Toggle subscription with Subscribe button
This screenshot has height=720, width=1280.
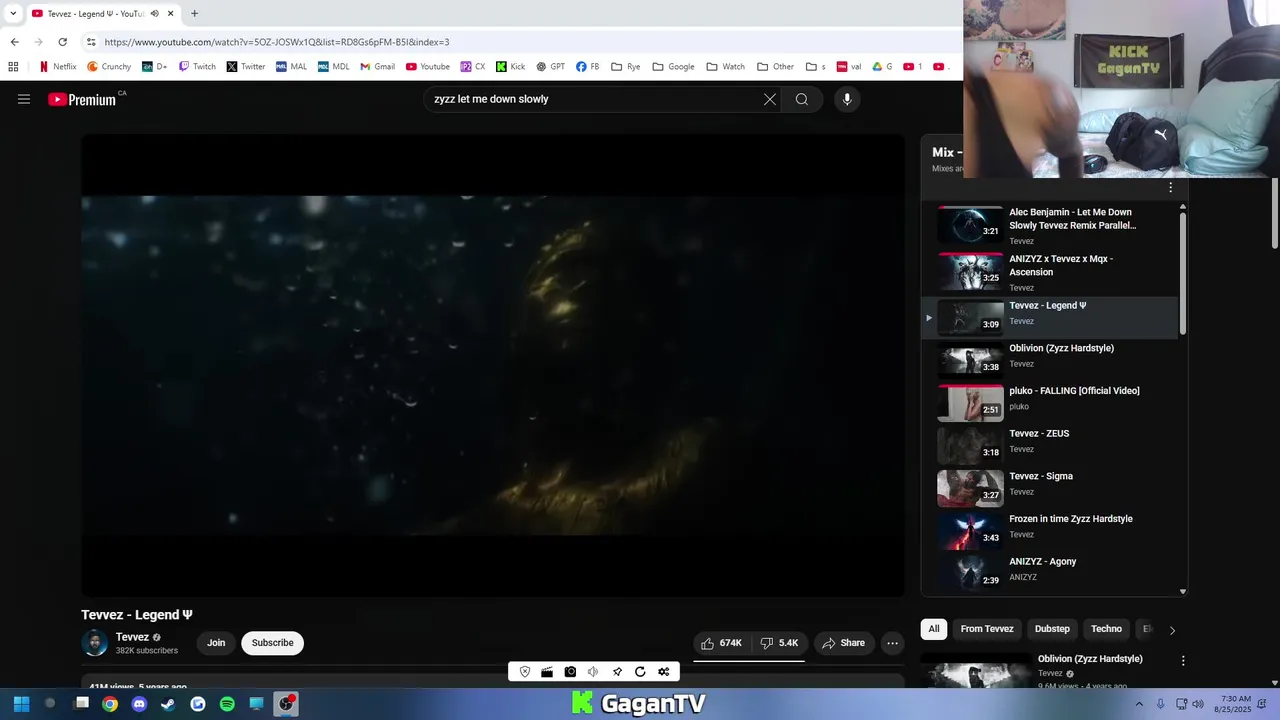pos(272,643)
